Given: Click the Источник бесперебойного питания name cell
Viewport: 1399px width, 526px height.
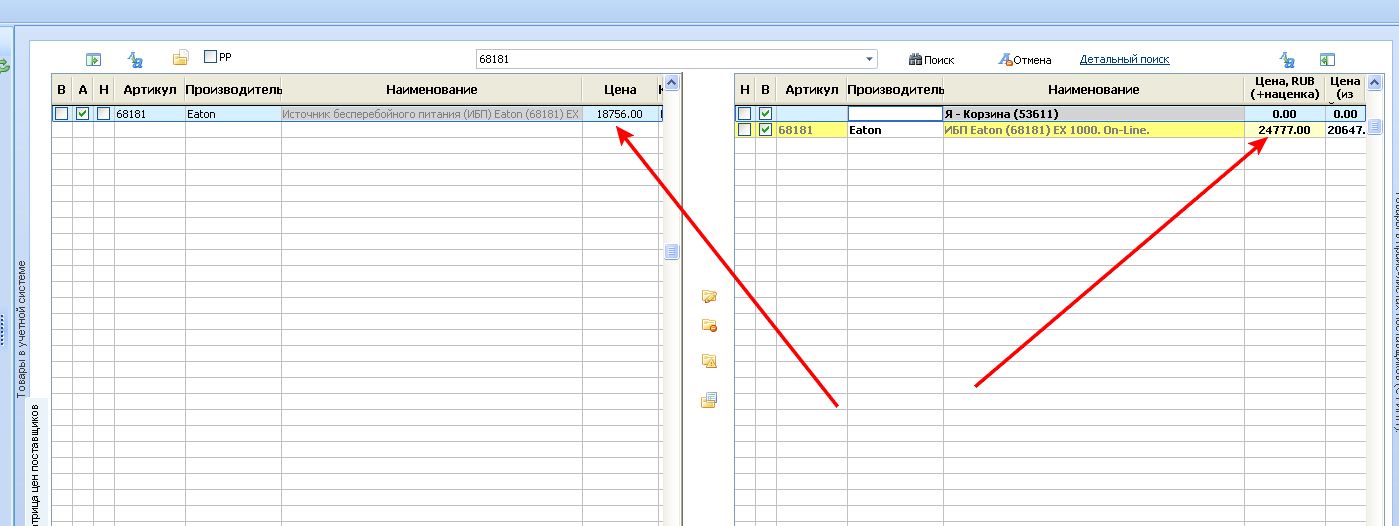Looking at the screenshot, I should pos(431,114).
